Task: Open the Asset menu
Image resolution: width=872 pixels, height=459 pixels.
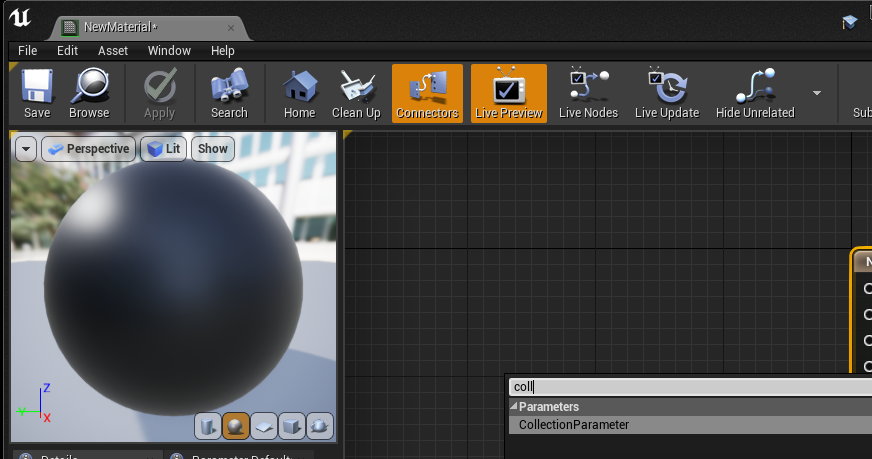Action: click(113, 50)
